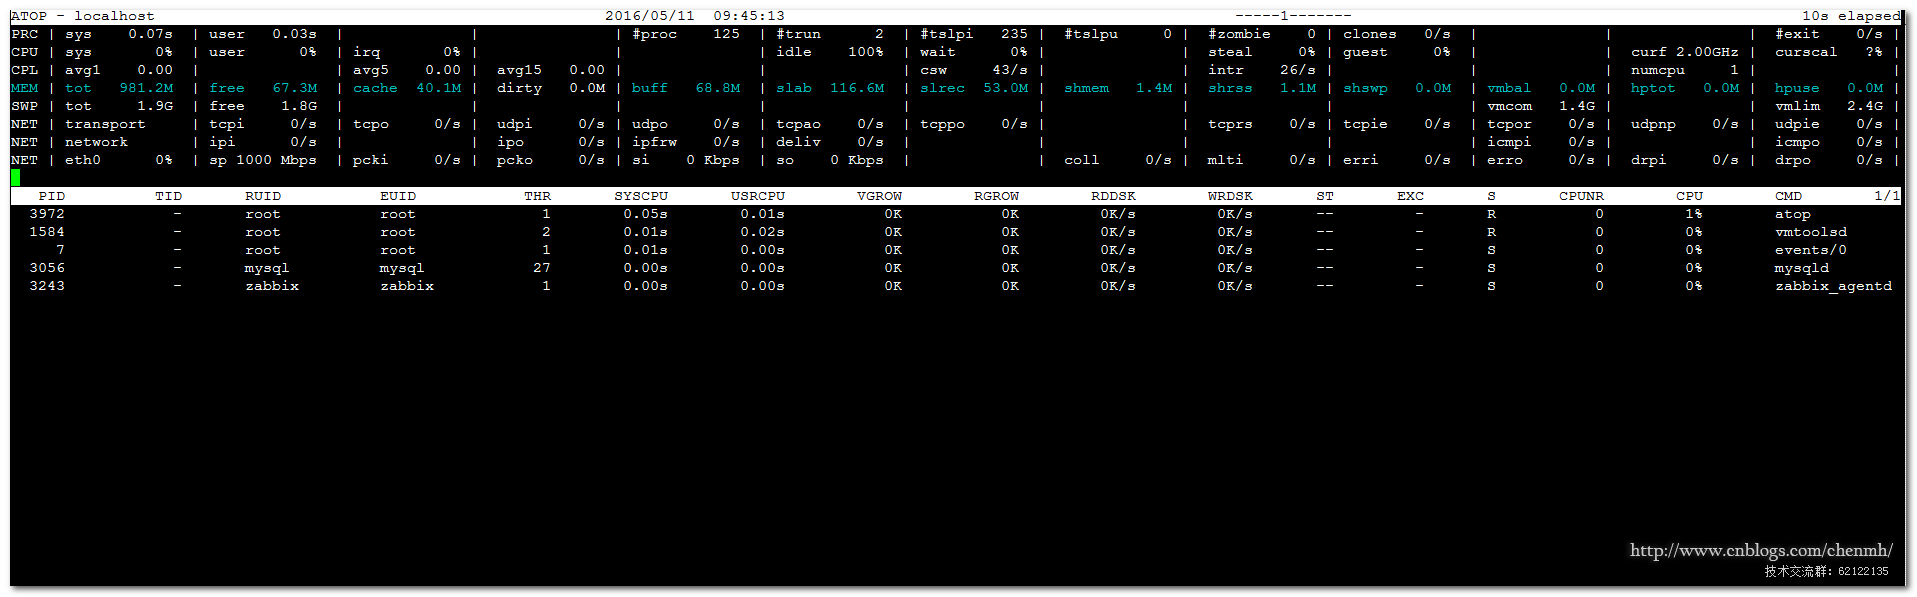The width and height of the screenshot is (1917, 597).
Task: Click the #tslpi value 235
Action: [1014, 34]
